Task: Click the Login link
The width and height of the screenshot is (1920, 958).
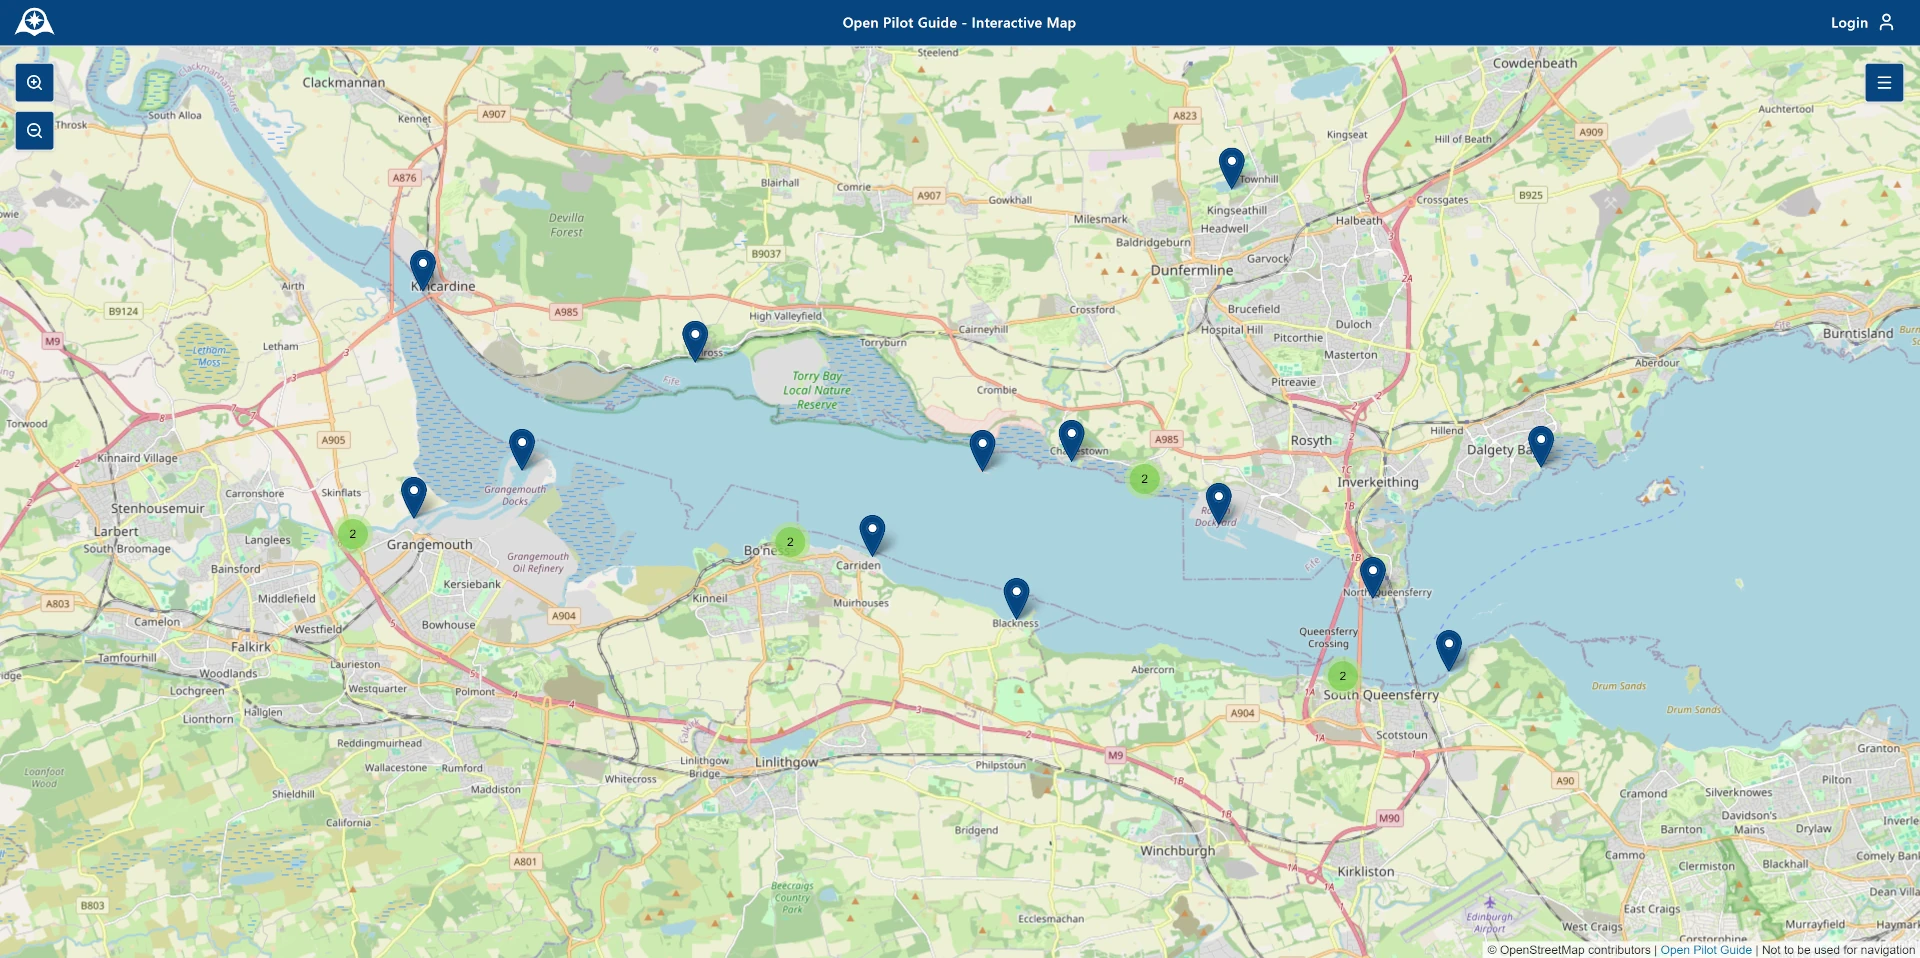Action: 1848,23
